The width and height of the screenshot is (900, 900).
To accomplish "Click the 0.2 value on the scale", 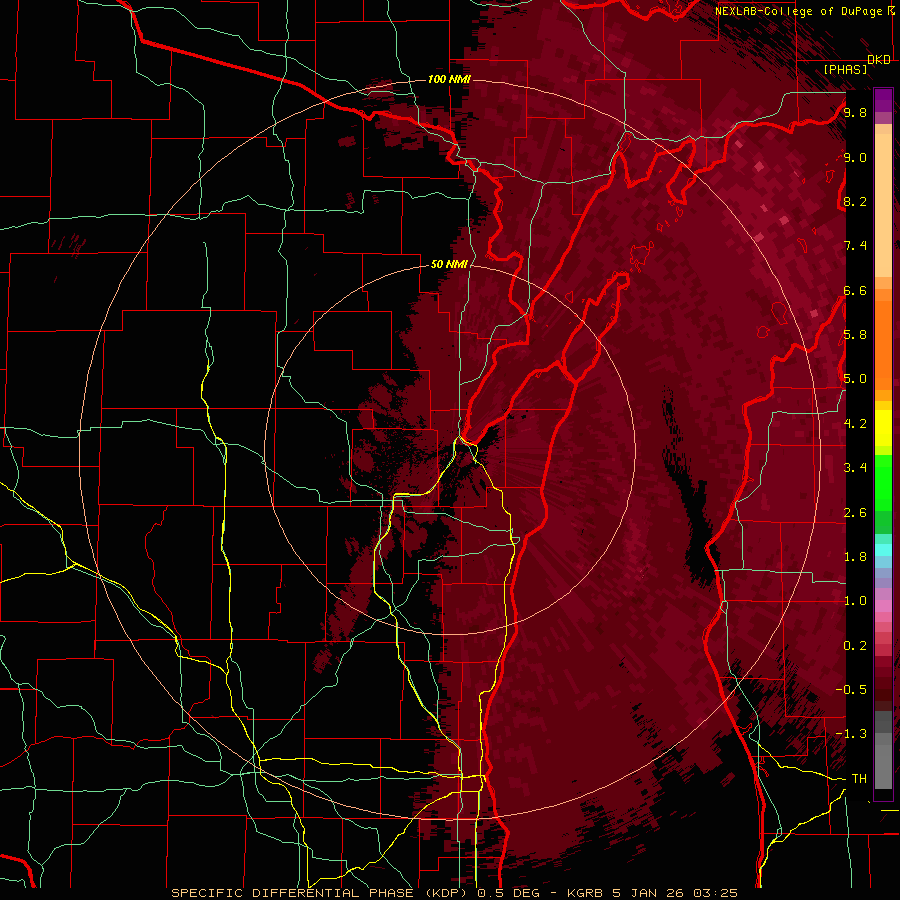I will (x=855, y=645).
